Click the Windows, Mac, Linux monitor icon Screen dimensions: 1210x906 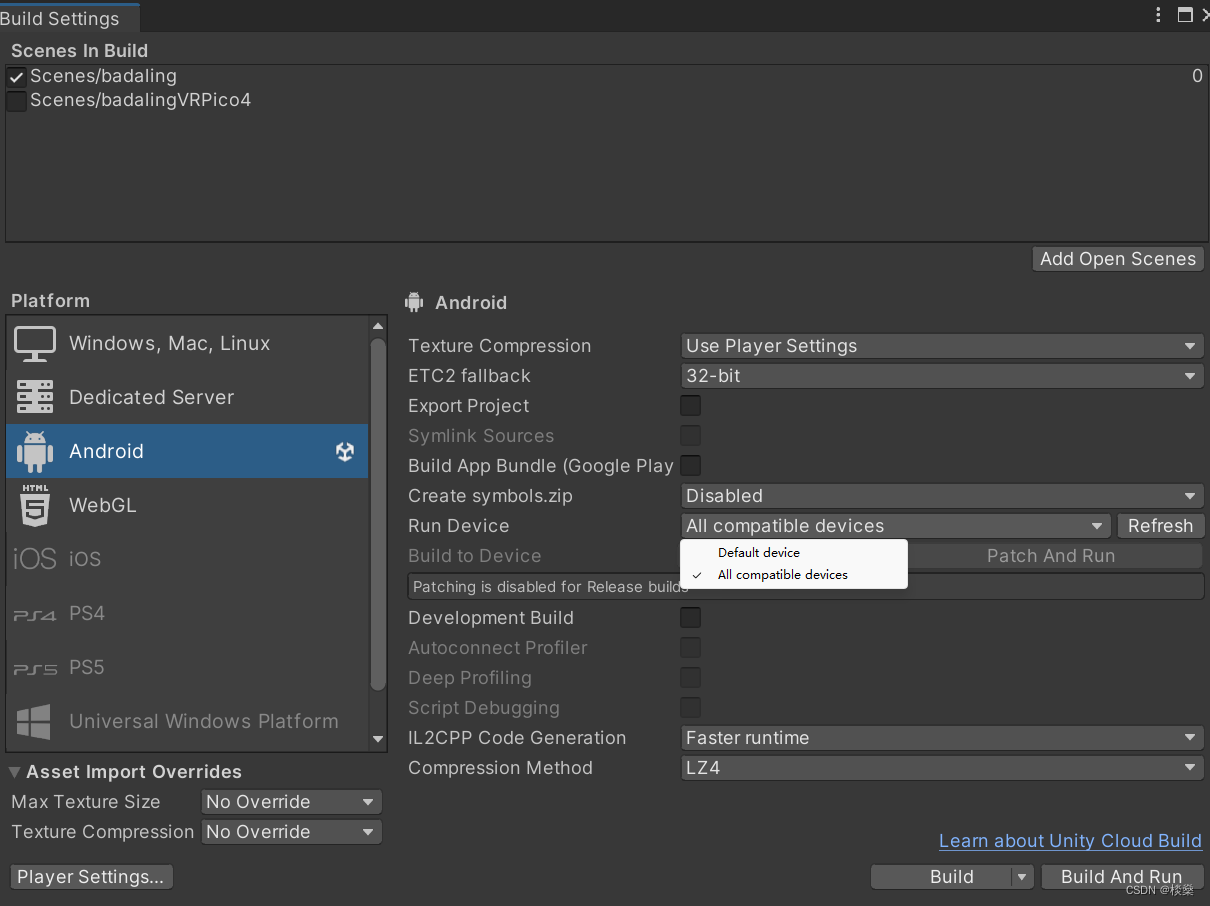(35, 344)
